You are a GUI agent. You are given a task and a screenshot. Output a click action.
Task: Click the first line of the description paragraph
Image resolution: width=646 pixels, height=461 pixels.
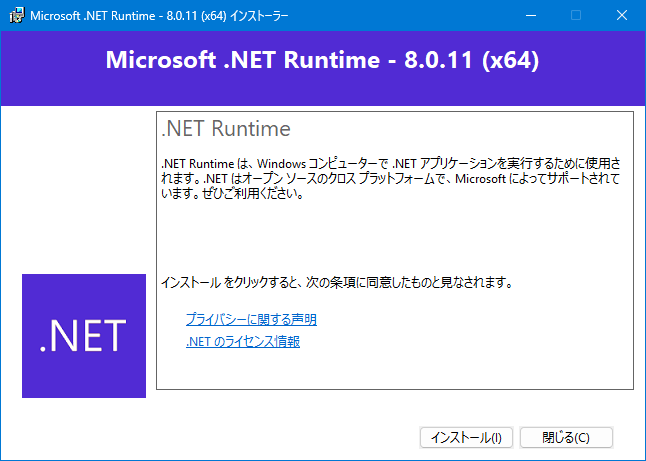391,164
